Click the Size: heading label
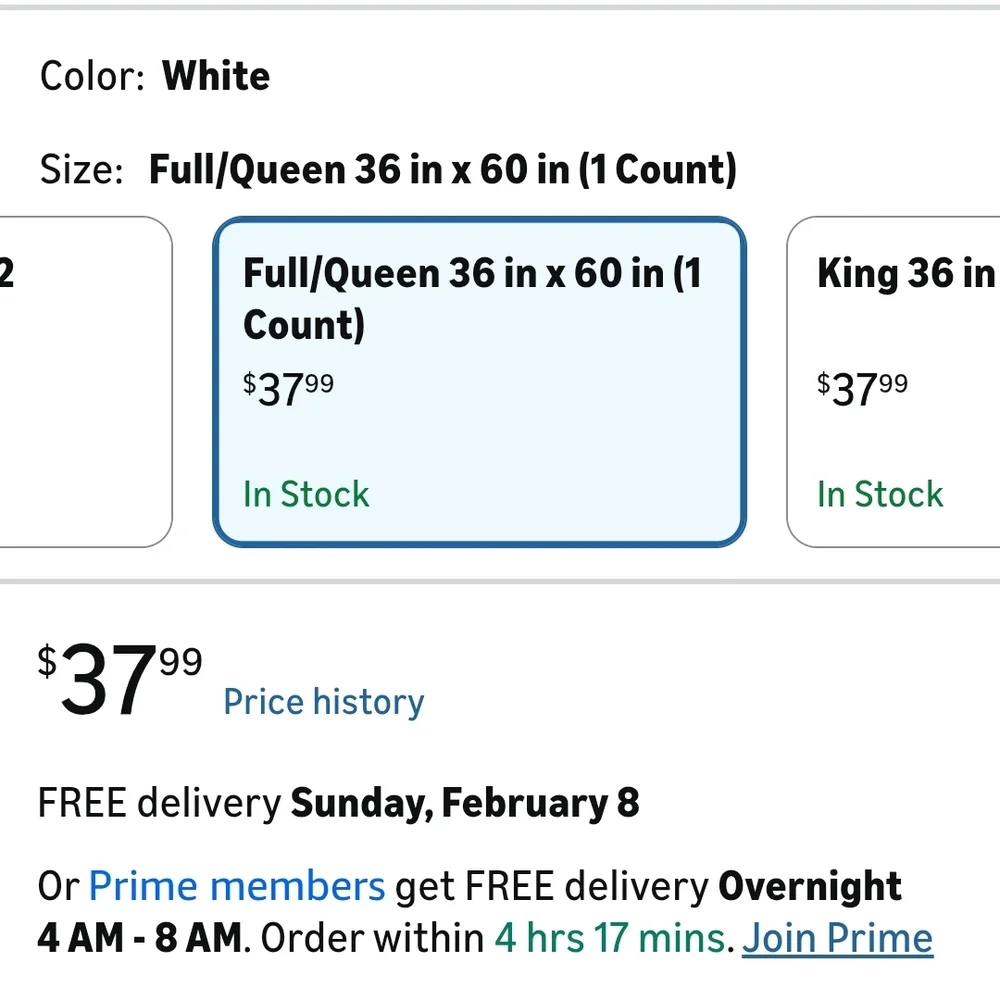This screenshot has height=1000, width=1000. click(82, 170)
